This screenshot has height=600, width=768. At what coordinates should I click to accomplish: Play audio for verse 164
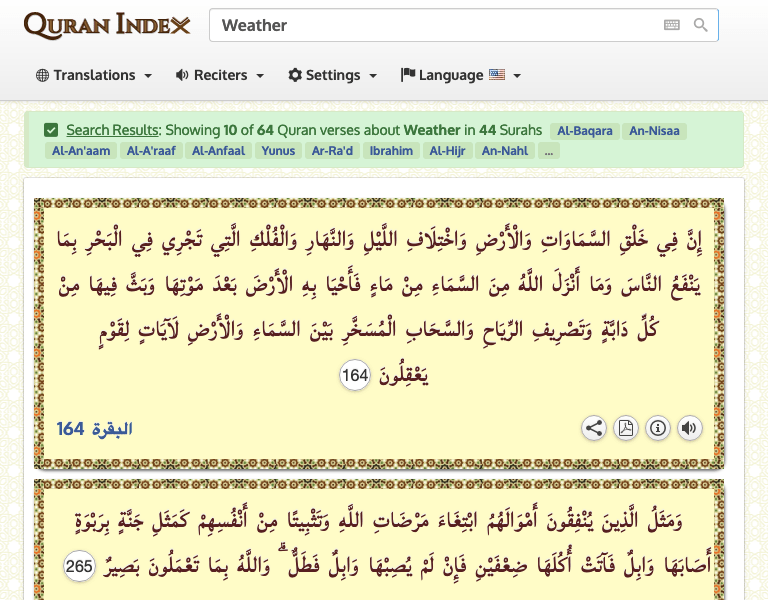[x=689, y=429]
